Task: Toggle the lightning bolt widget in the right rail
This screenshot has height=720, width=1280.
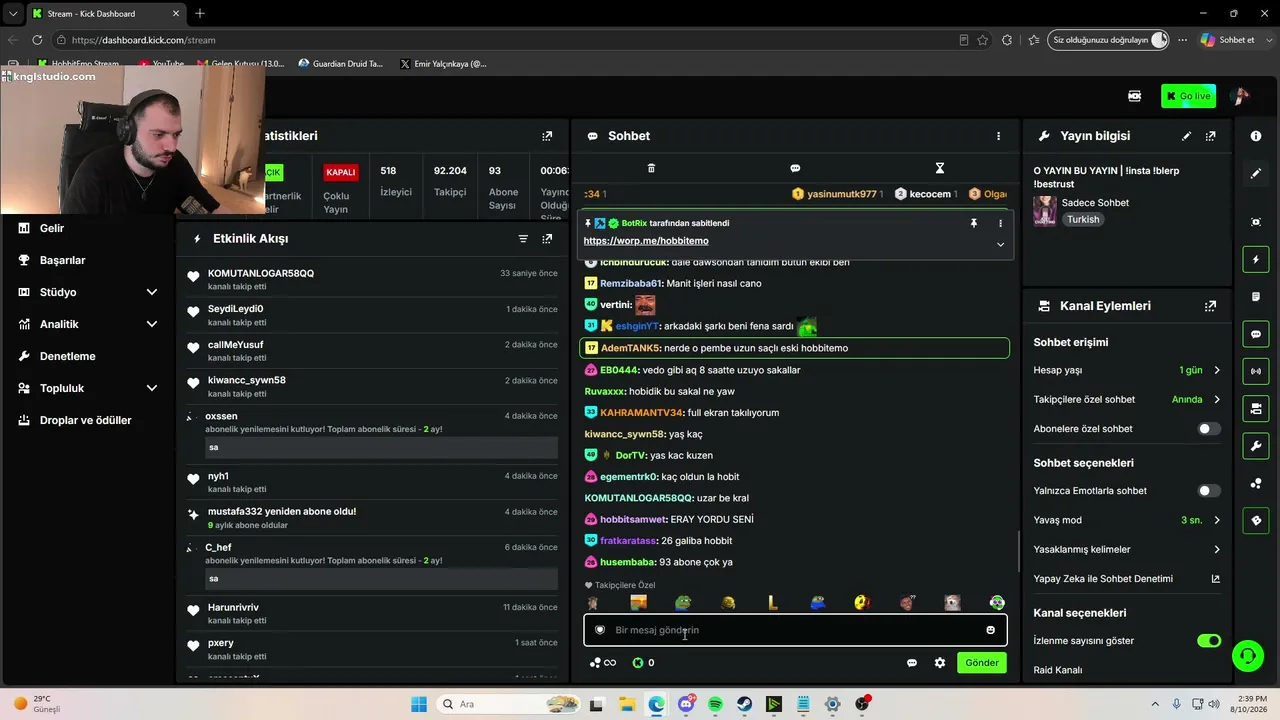Action: point(1256,260)
